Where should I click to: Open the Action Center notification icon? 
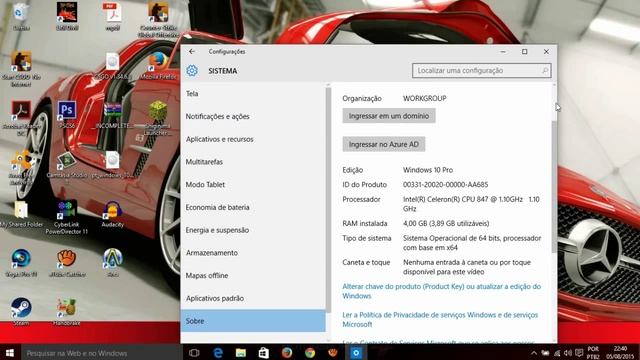tap(579, 353)
